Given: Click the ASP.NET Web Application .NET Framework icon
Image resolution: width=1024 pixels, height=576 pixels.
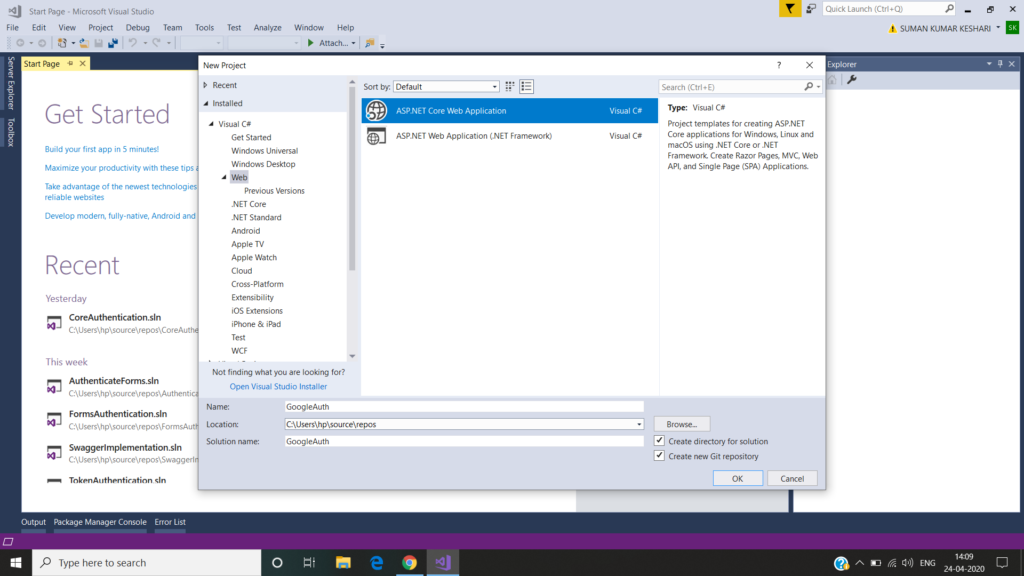Looking at the screenshot, I should click(376, 136).
